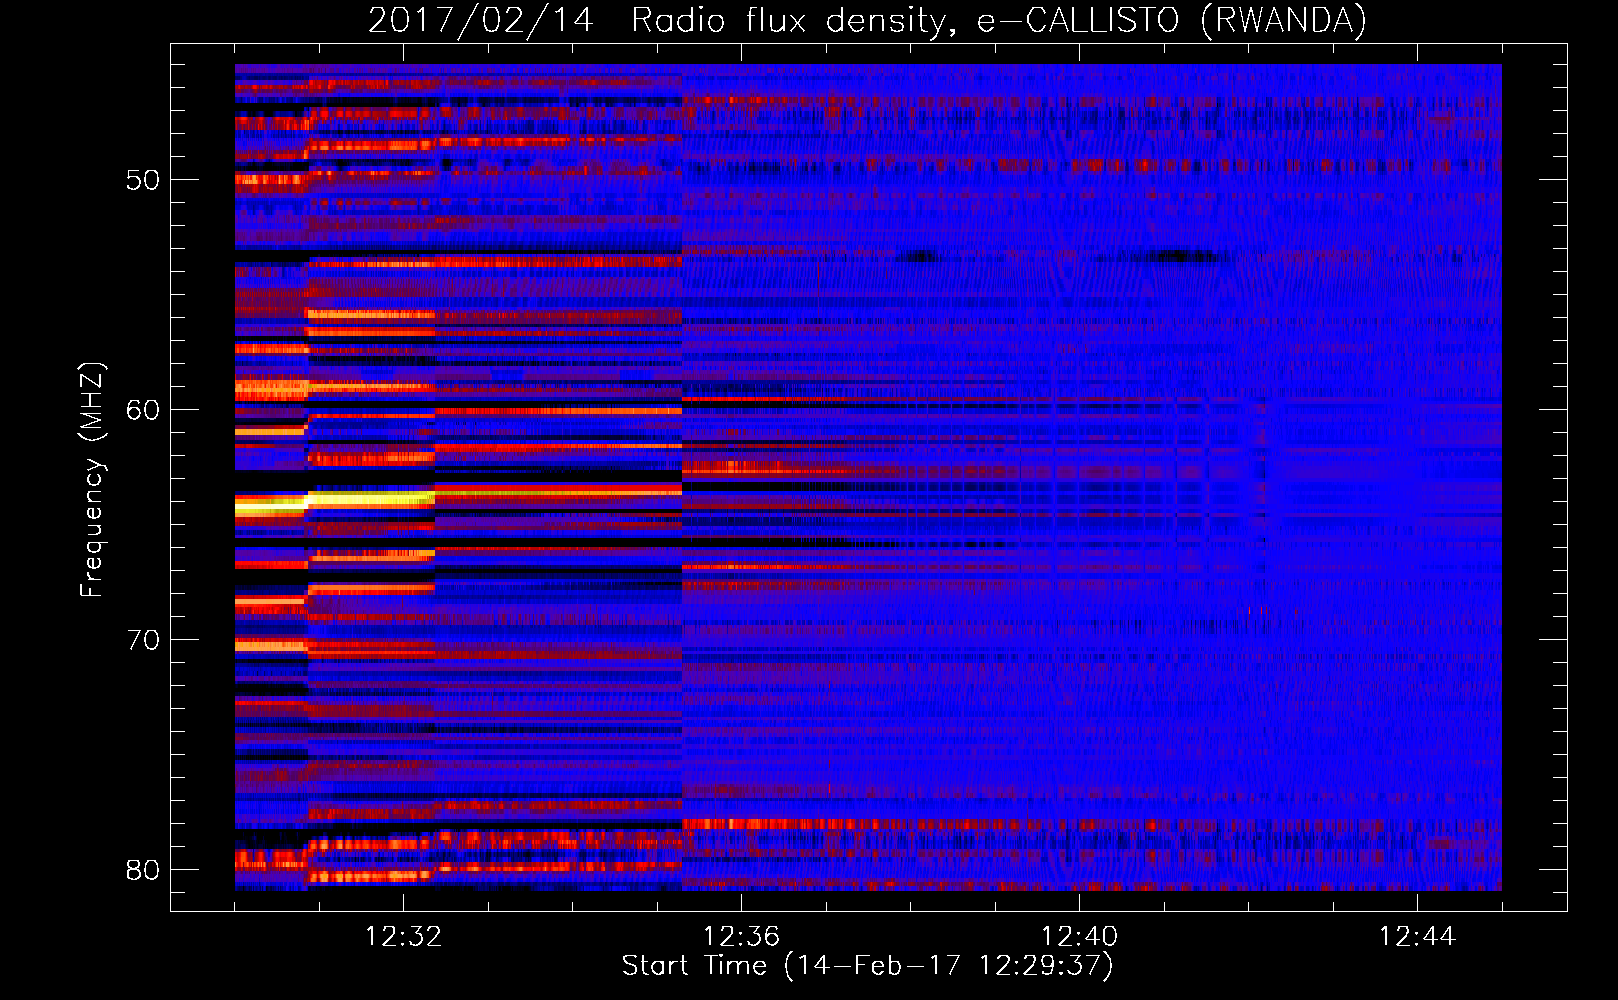Image resolution: width=1618 pixels, height=1000 pixels.
Task: Click the 60 frequency tick label
Action: [143, 410]
